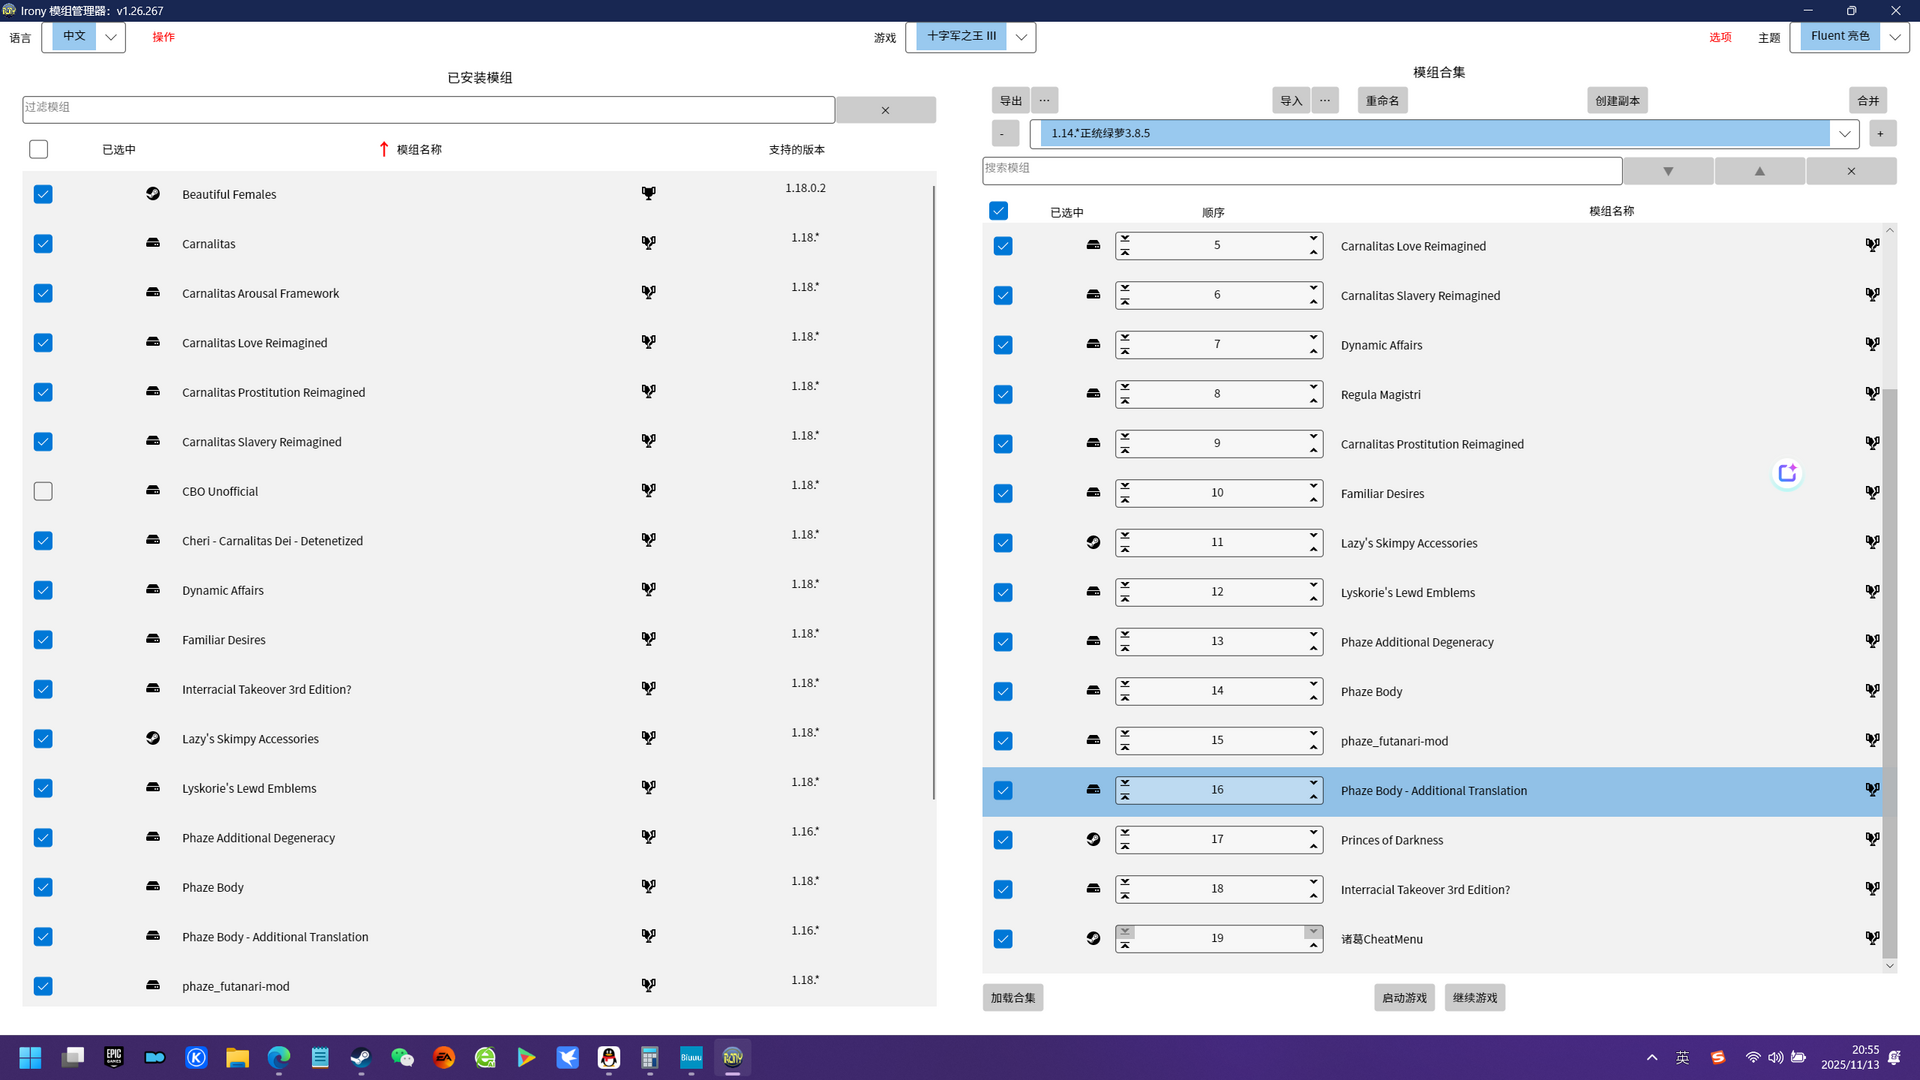Click the sort arrow next to 模组名称 header

(383, 149)
